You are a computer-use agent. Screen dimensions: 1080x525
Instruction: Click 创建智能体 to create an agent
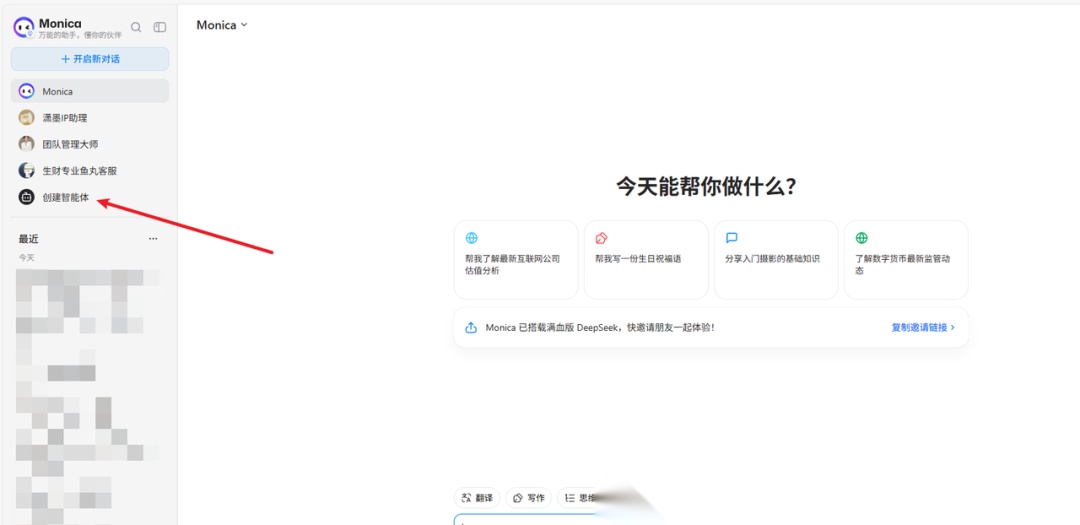click(90, 197)
